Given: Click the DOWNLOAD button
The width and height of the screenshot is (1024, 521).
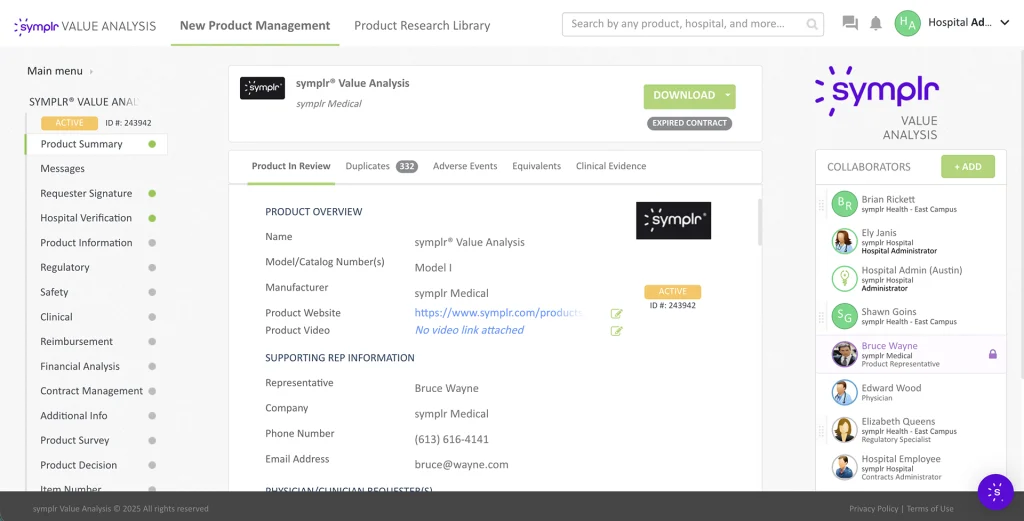Looking at the screenshot, I should click(x=684, y=95).
